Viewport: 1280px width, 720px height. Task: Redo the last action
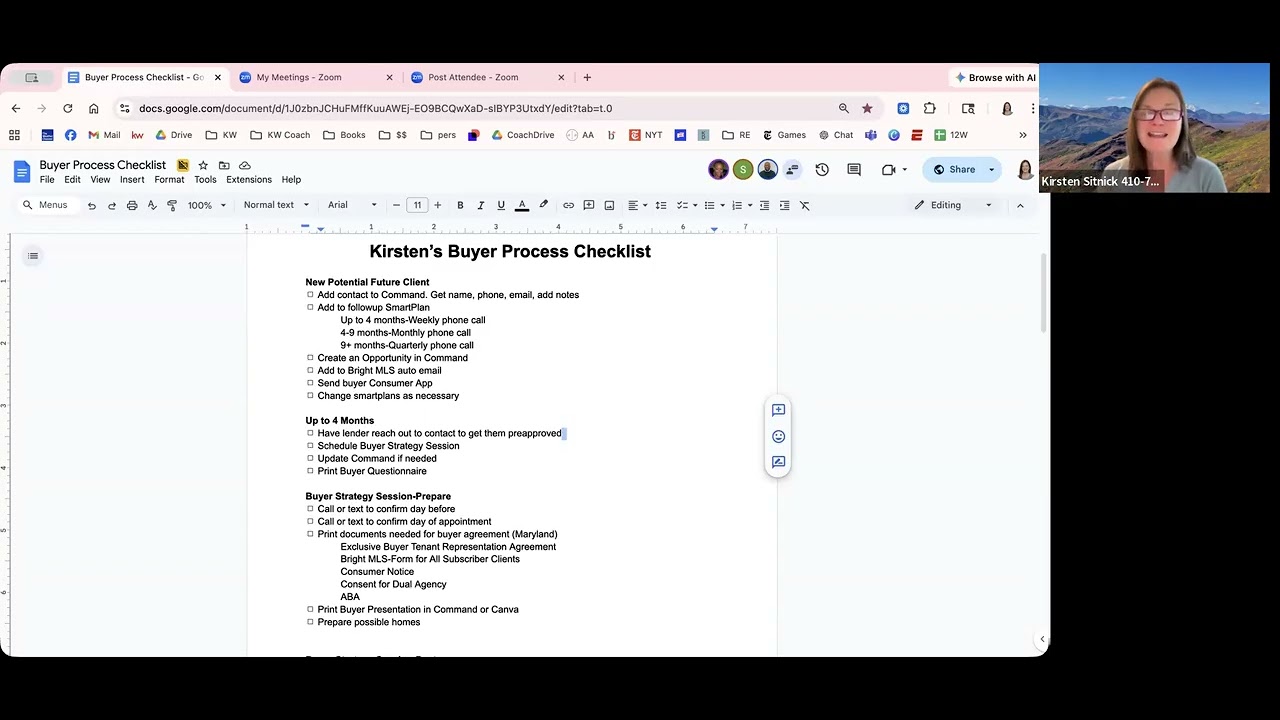click(111, 205)
